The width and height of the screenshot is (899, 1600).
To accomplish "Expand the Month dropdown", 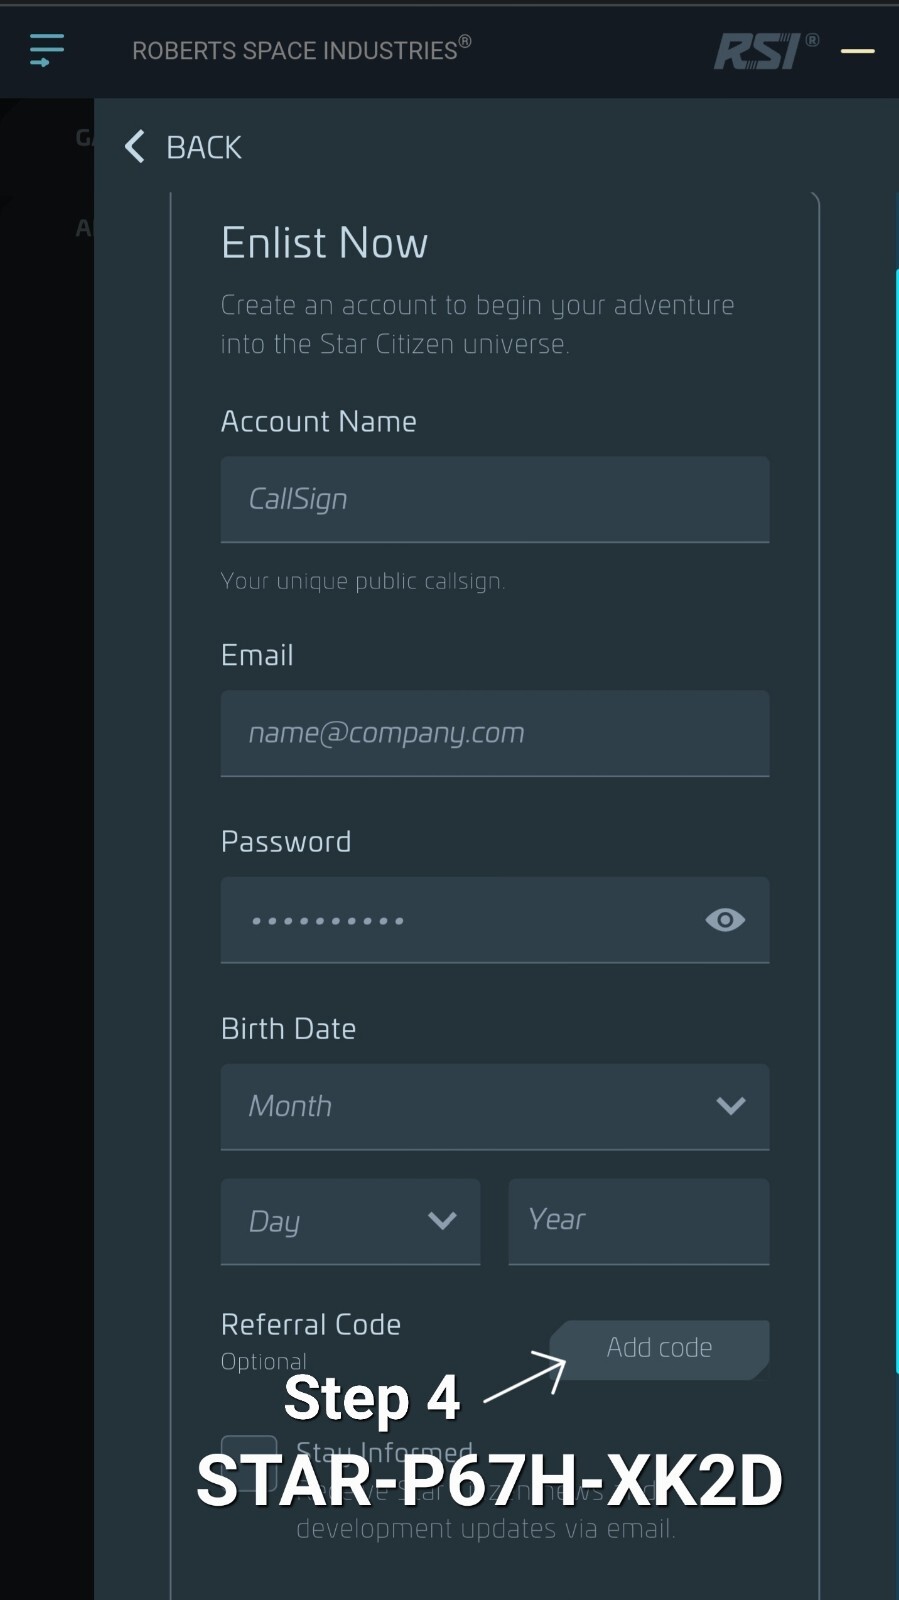I will click(x=495, y=1107).
